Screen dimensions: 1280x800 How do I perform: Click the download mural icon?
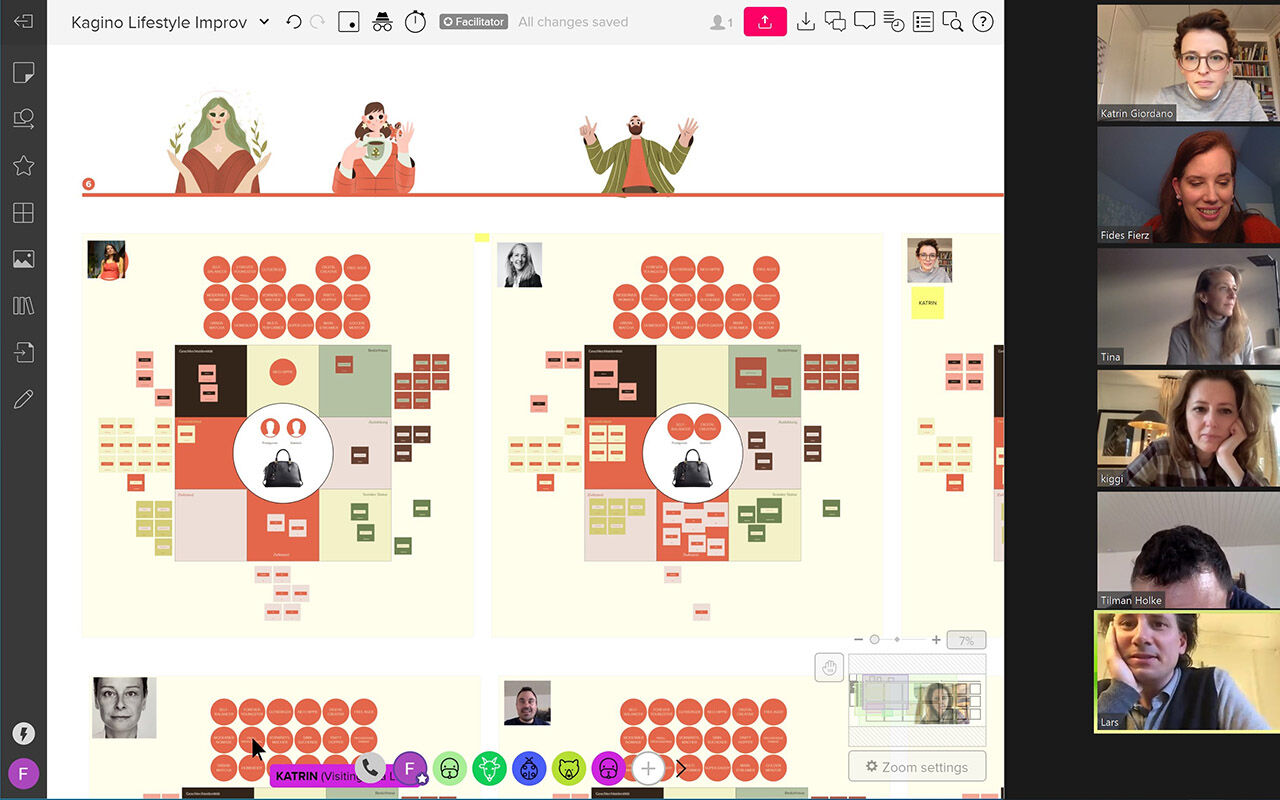pyautogui.click(x=805, y=22)
